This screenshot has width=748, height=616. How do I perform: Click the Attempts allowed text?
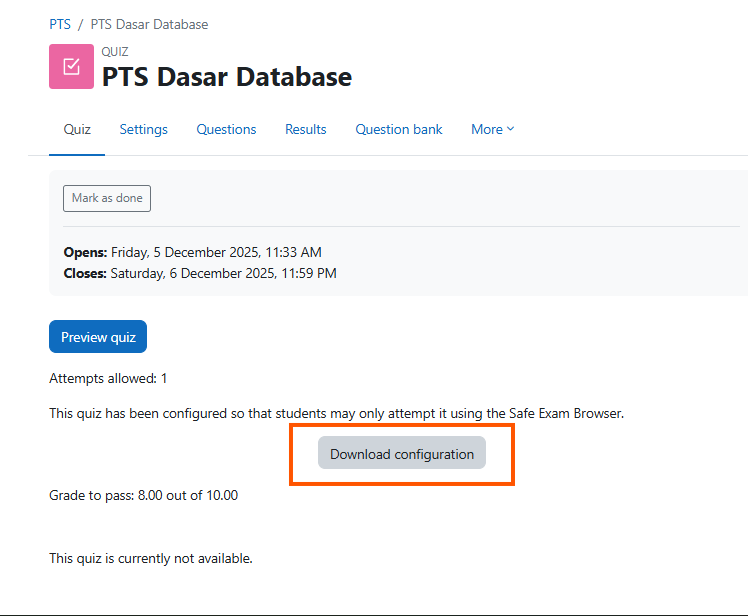tap(108, 379)
